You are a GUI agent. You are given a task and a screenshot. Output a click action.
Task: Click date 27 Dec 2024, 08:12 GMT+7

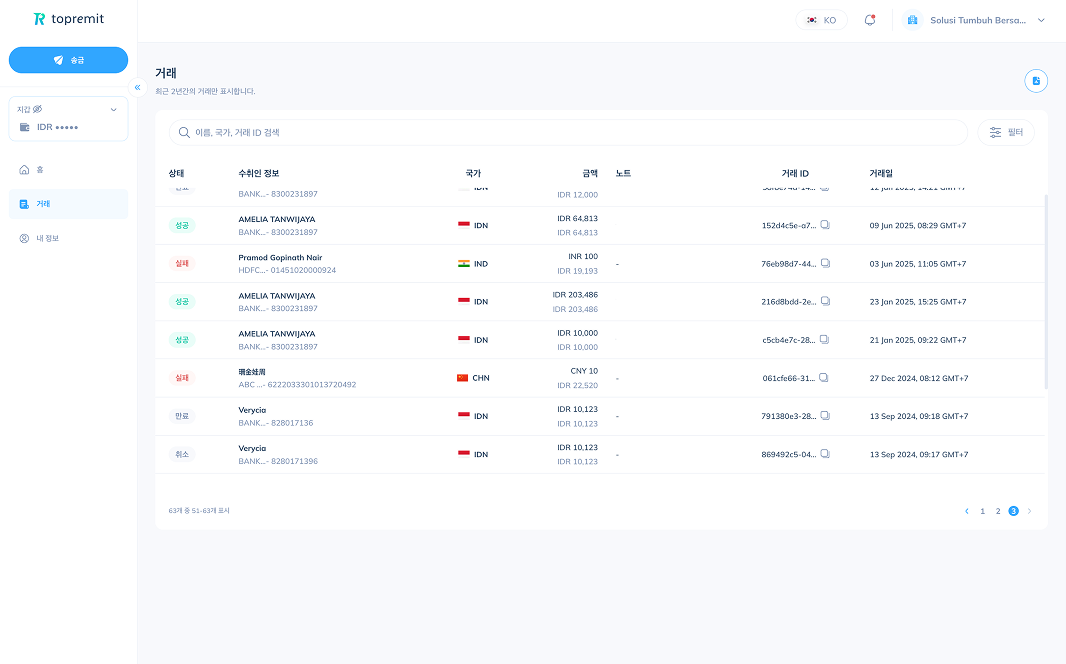pos(919,378)
